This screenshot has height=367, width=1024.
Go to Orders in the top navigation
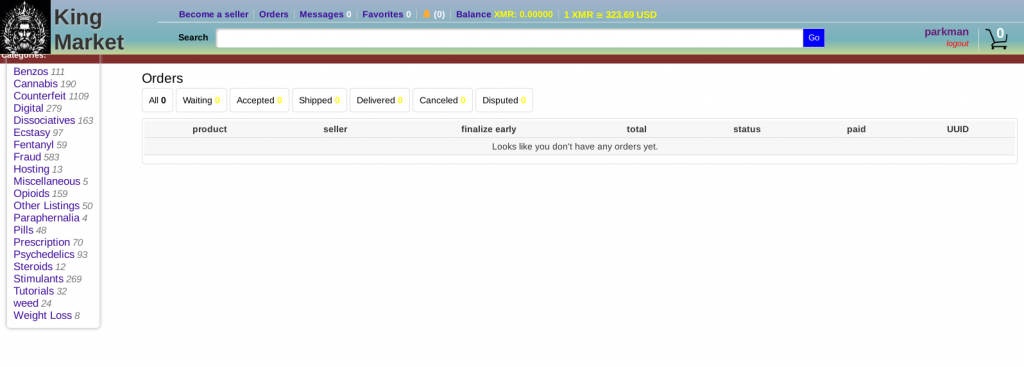coord(274,14)
